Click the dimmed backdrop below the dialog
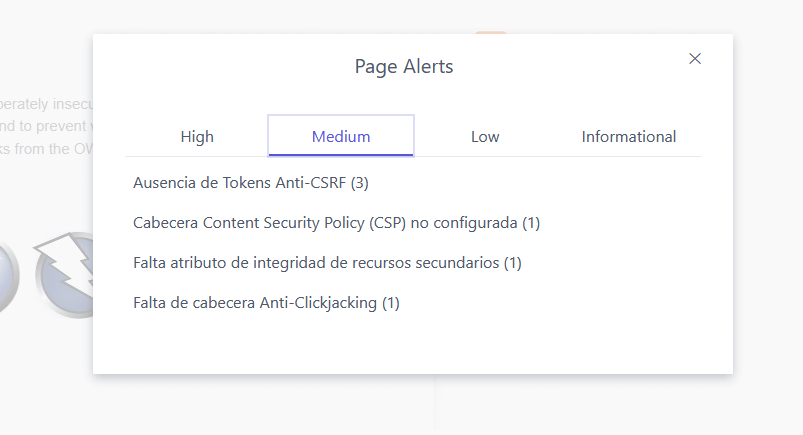 point(300,405)
